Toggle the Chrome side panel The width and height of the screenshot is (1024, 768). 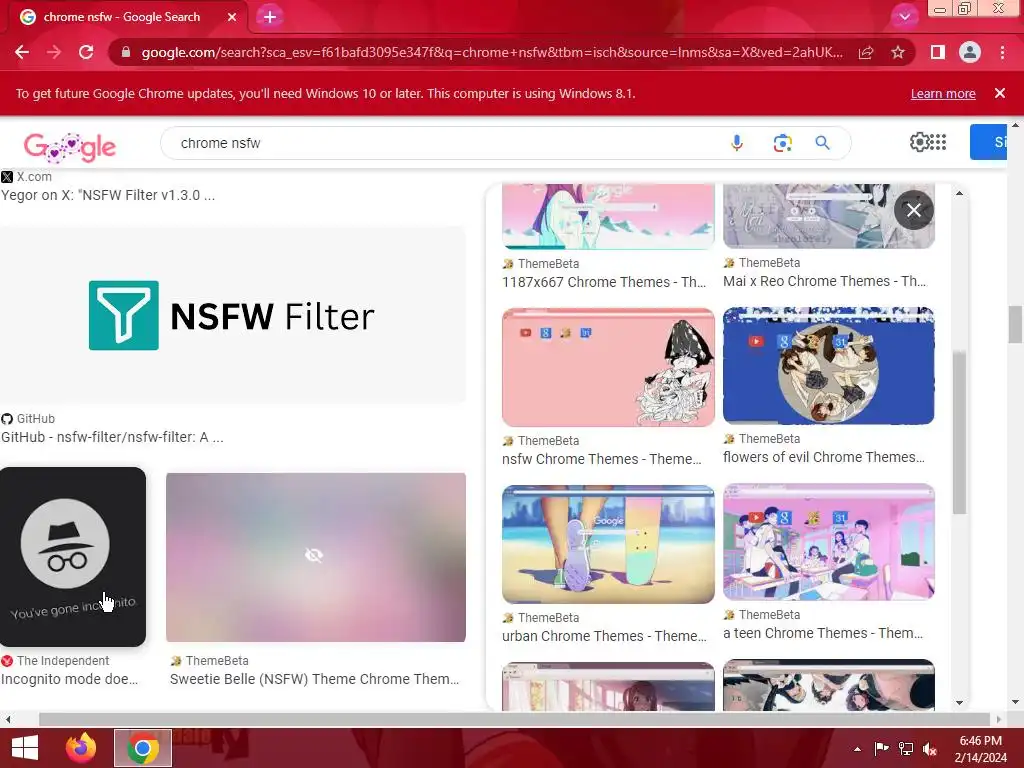pos(937,52)
